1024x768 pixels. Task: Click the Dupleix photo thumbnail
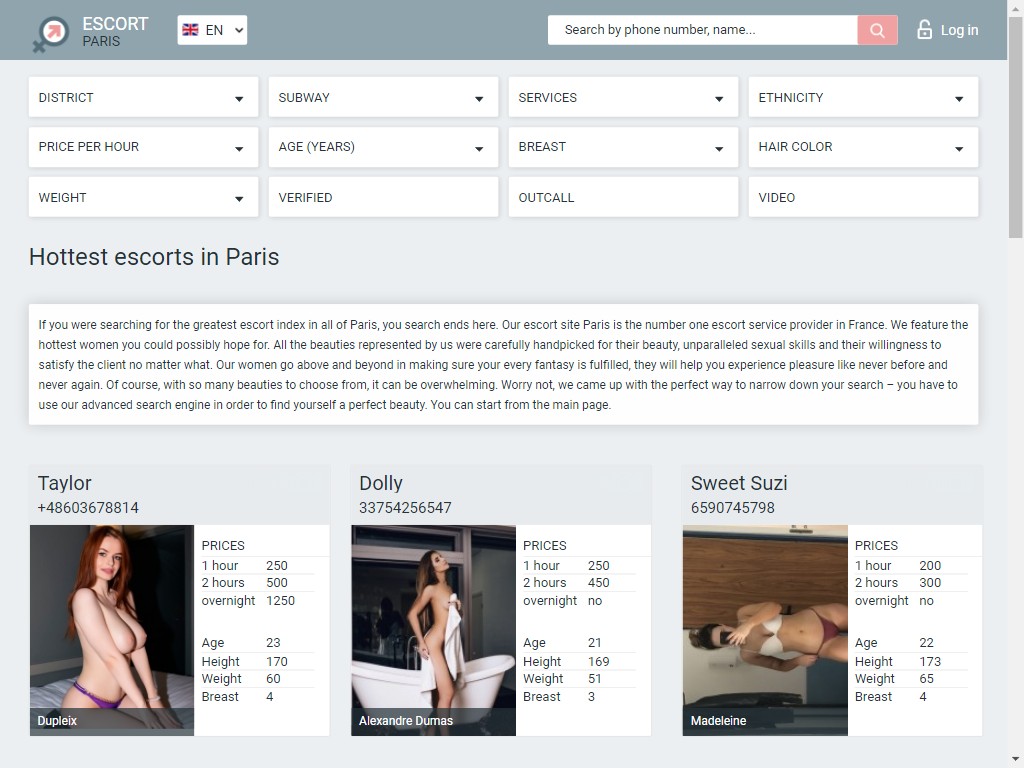112,630
